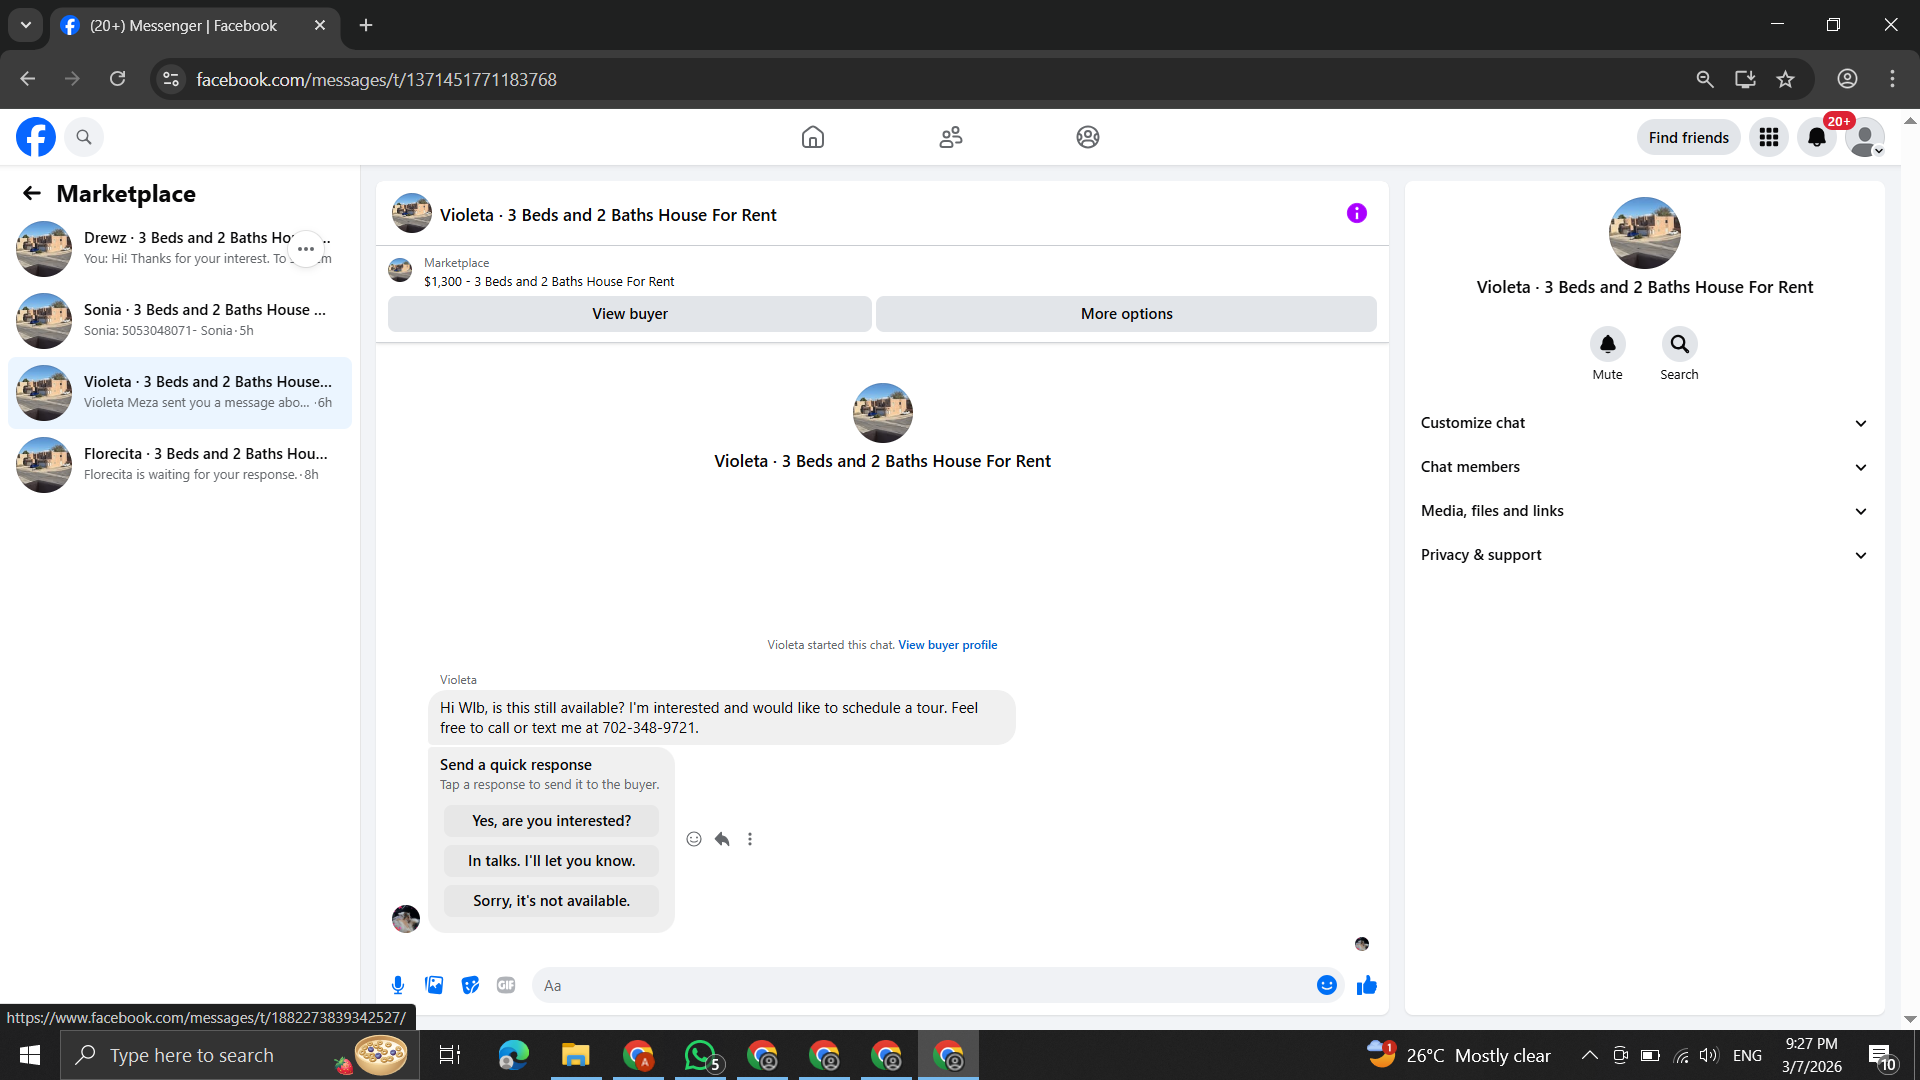
Task: Open the weather widget showing 26°C
Action: click(x=1459, y=1055)
